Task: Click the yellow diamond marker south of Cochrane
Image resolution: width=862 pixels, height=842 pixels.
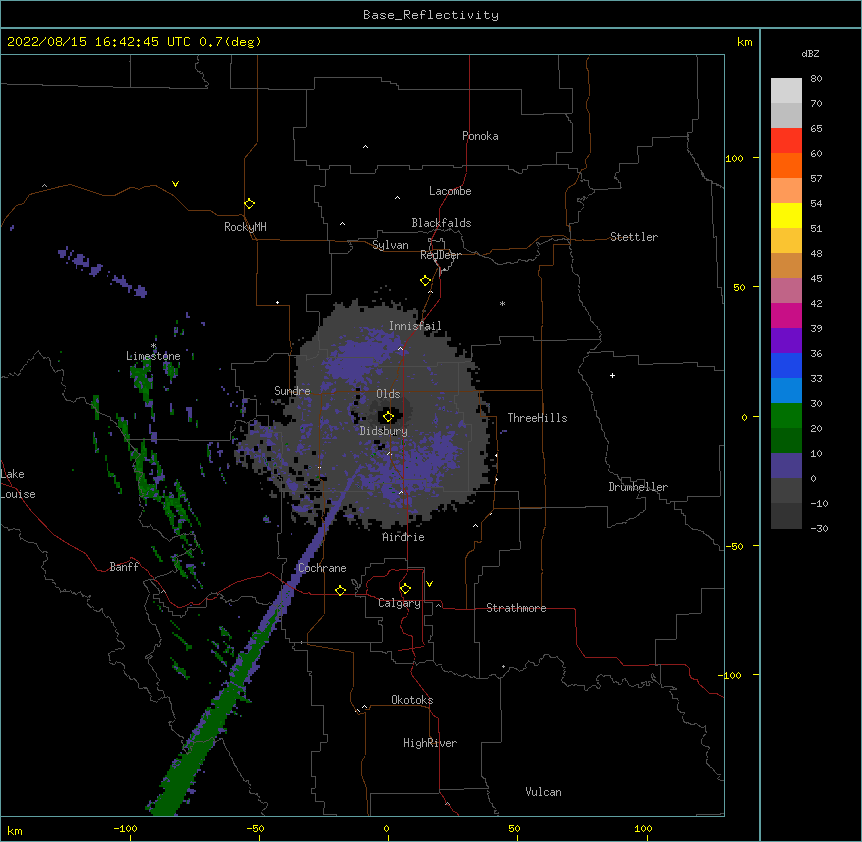Action: click(x=340, y=590)
